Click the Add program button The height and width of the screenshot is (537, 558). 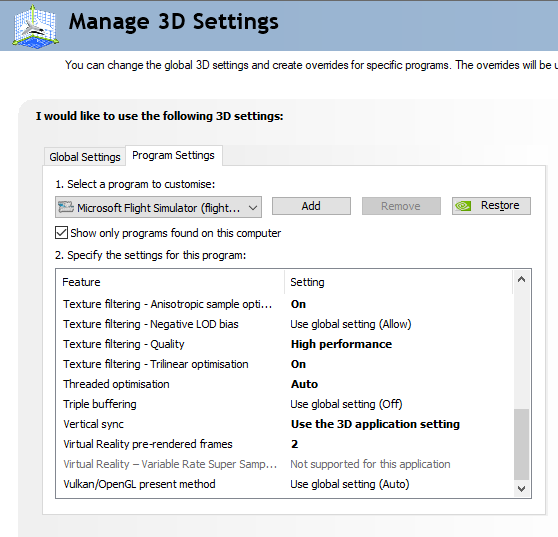(311, 206)
